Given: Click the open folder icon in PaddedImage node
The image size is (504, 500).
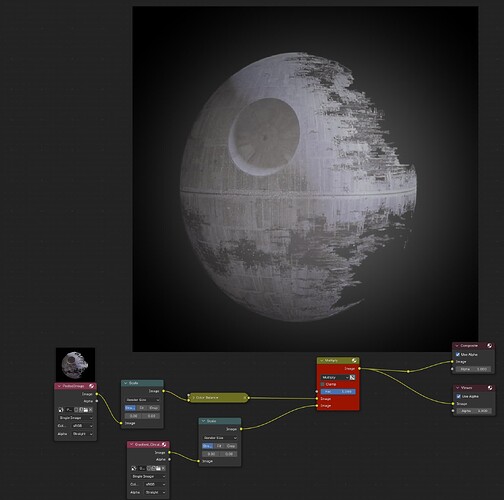Looking at the screenshot, I should point(86,410).
